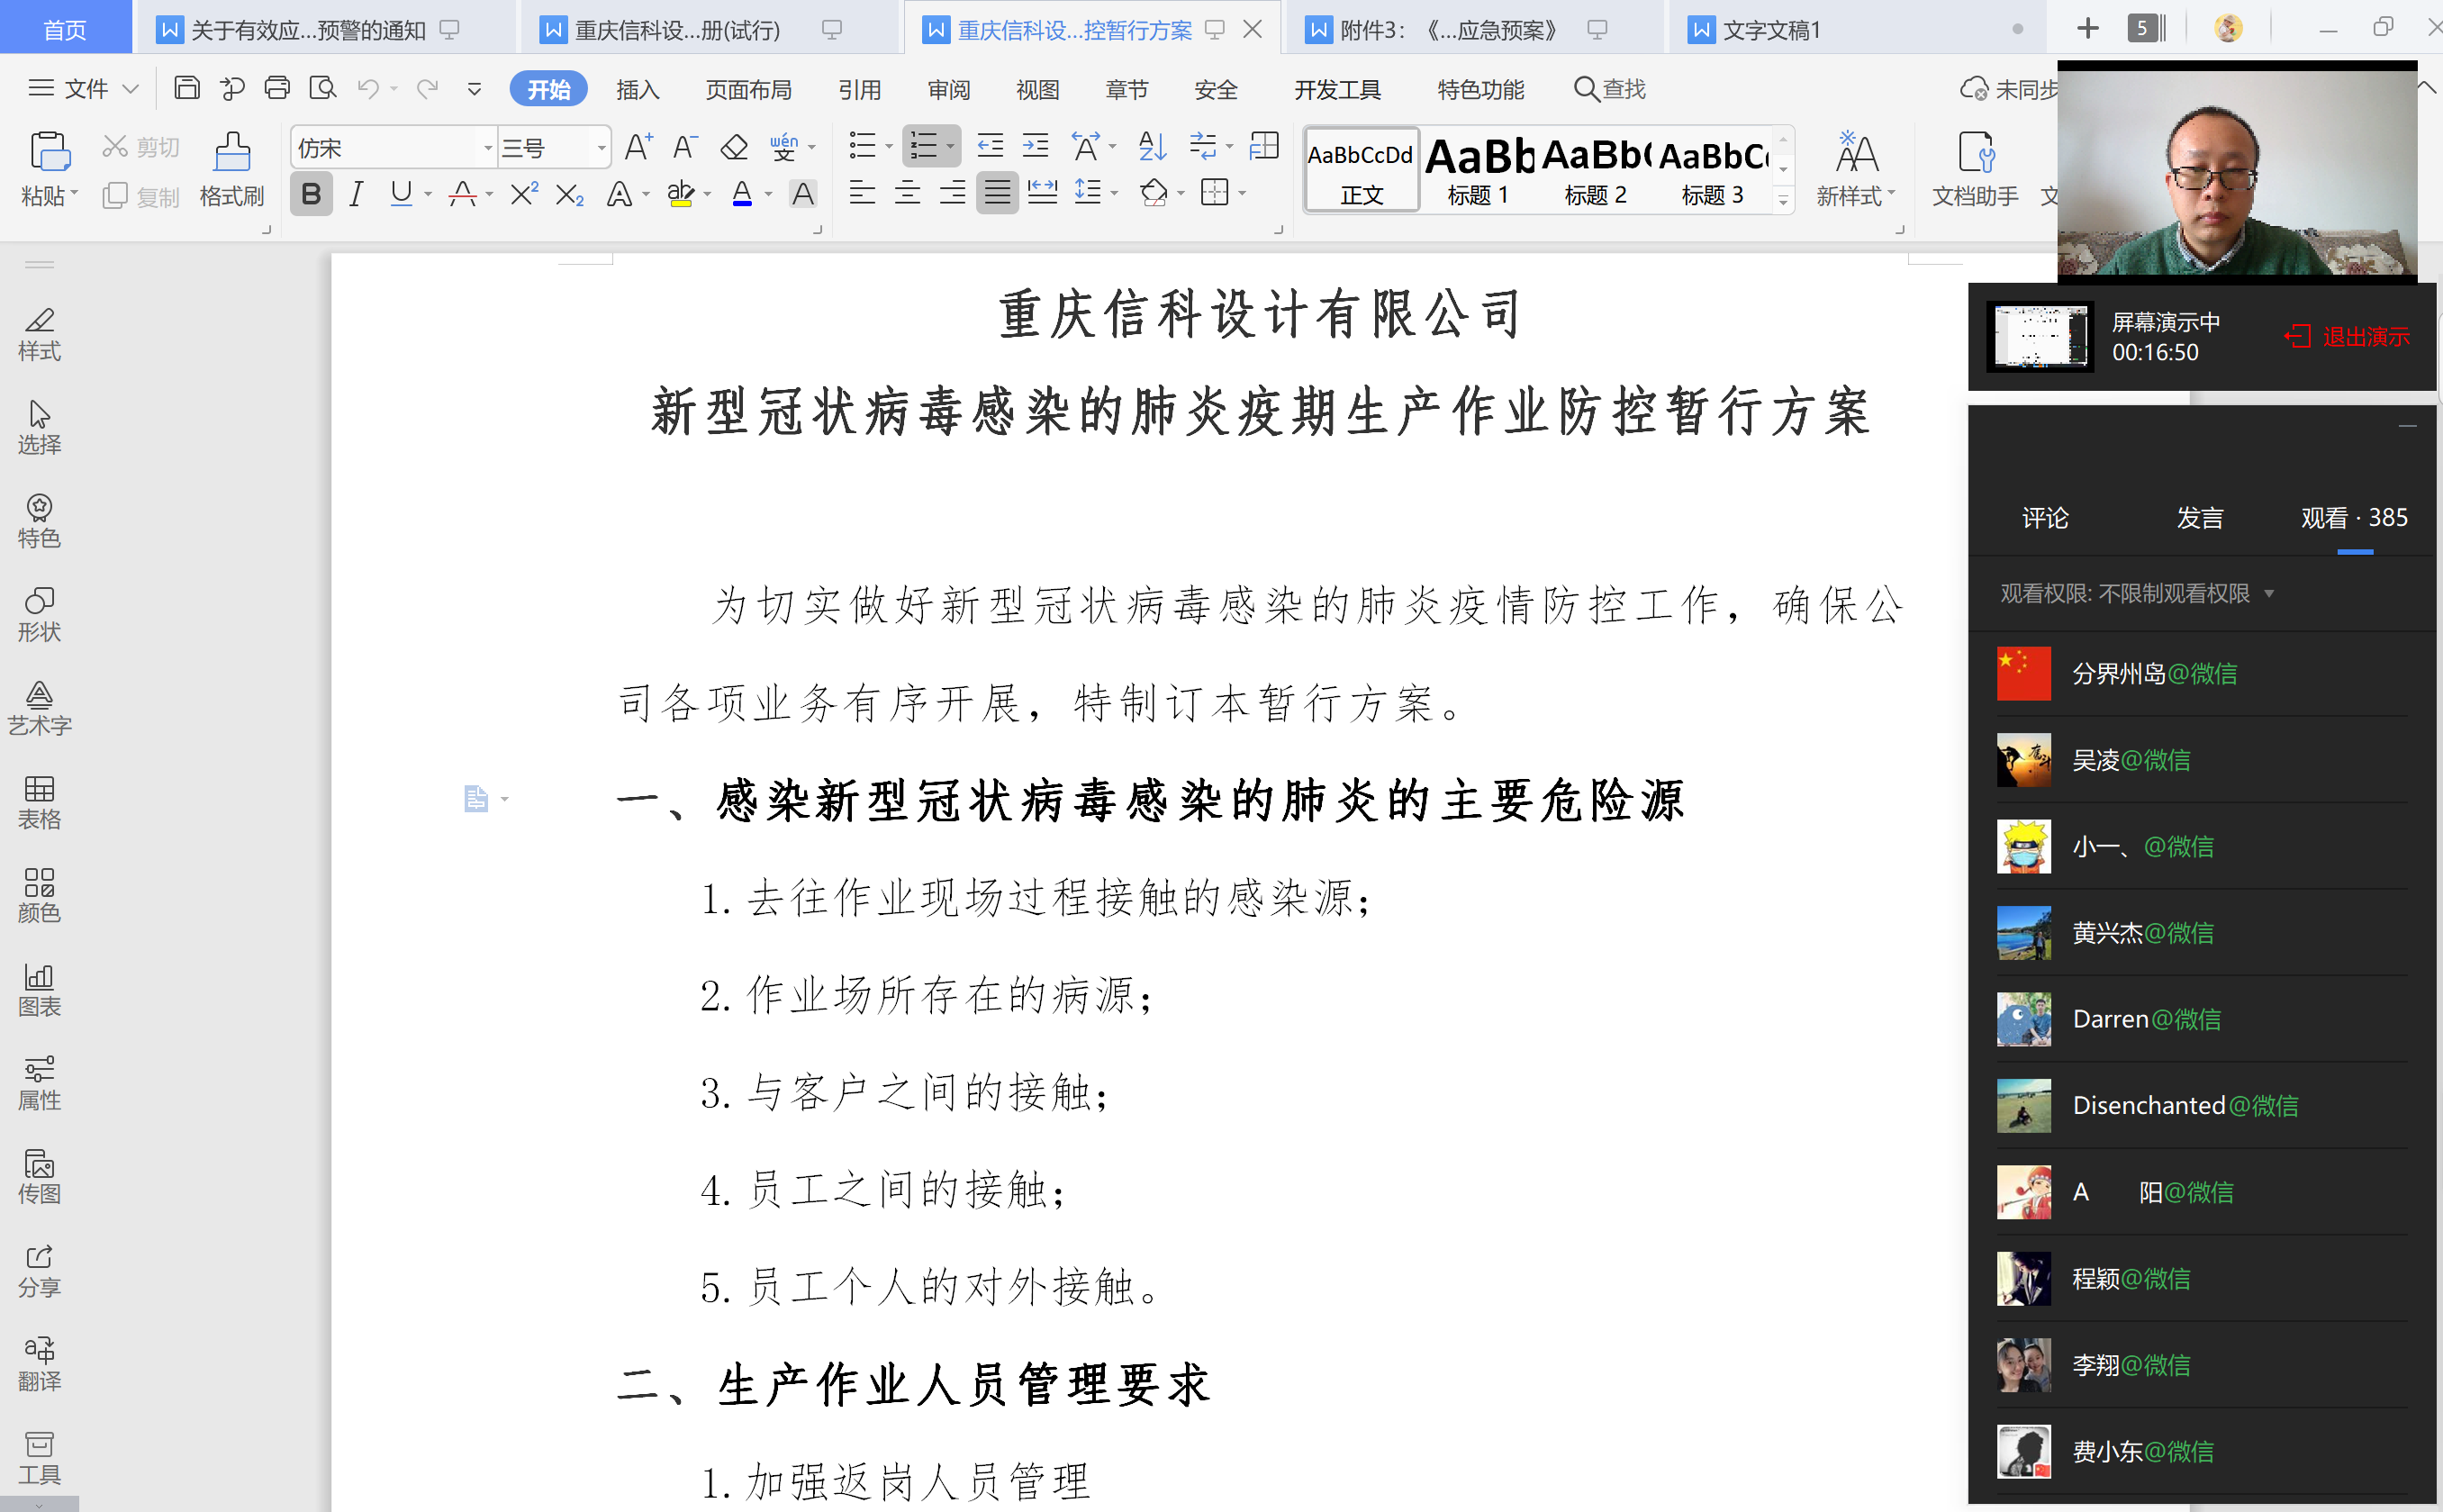Toggle Justify alignment

(997, 192)
